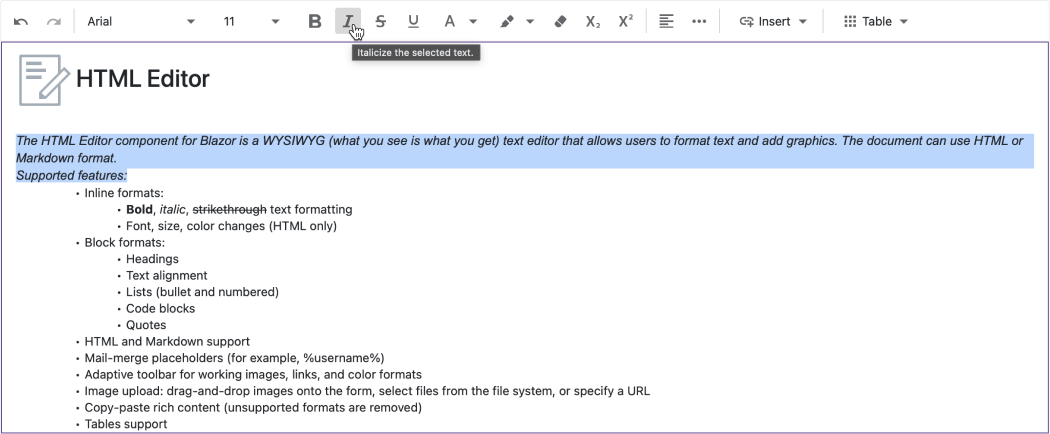1050x434 pixels.
Task: Apply highlight color with marker icon
Action: (x=507, y=21)
